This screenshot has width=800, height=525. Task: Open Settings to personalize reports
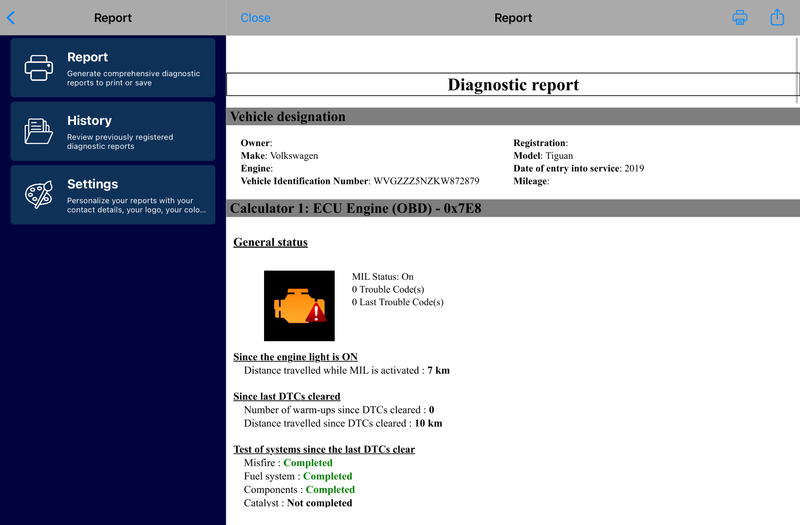click(x=112, y=194)
